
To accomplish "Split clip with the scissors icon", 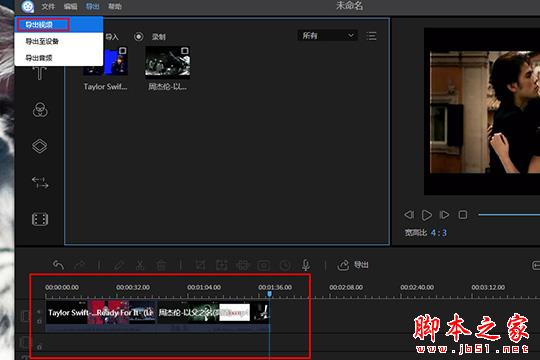I will (140, 265).
